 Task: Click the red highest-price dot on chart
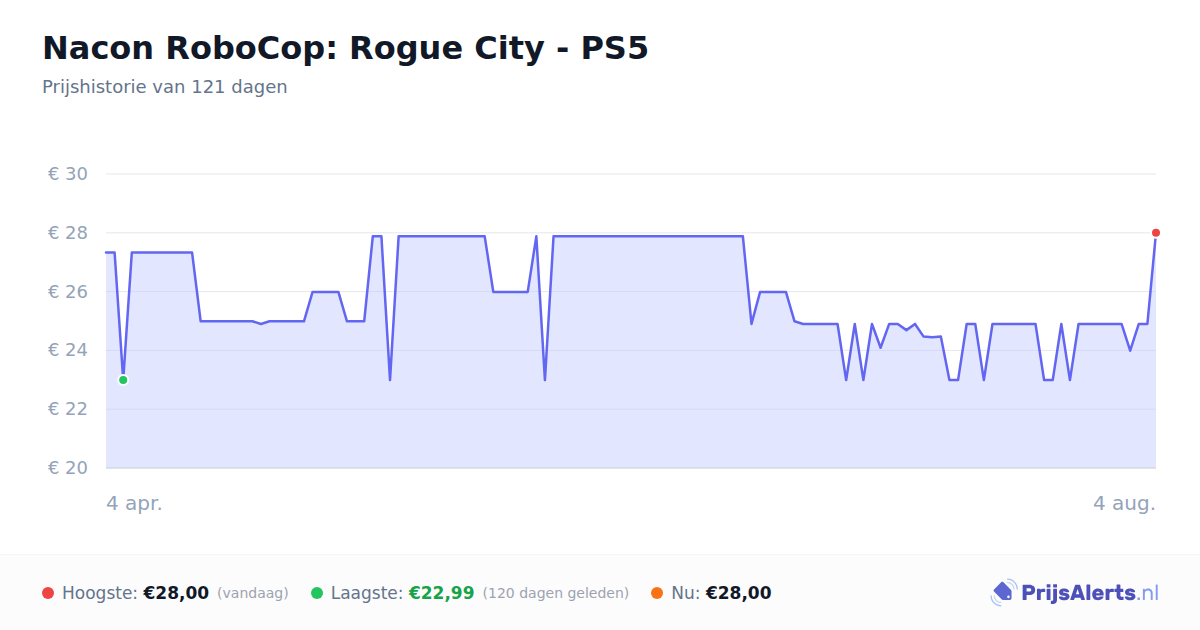(1156, 233)
